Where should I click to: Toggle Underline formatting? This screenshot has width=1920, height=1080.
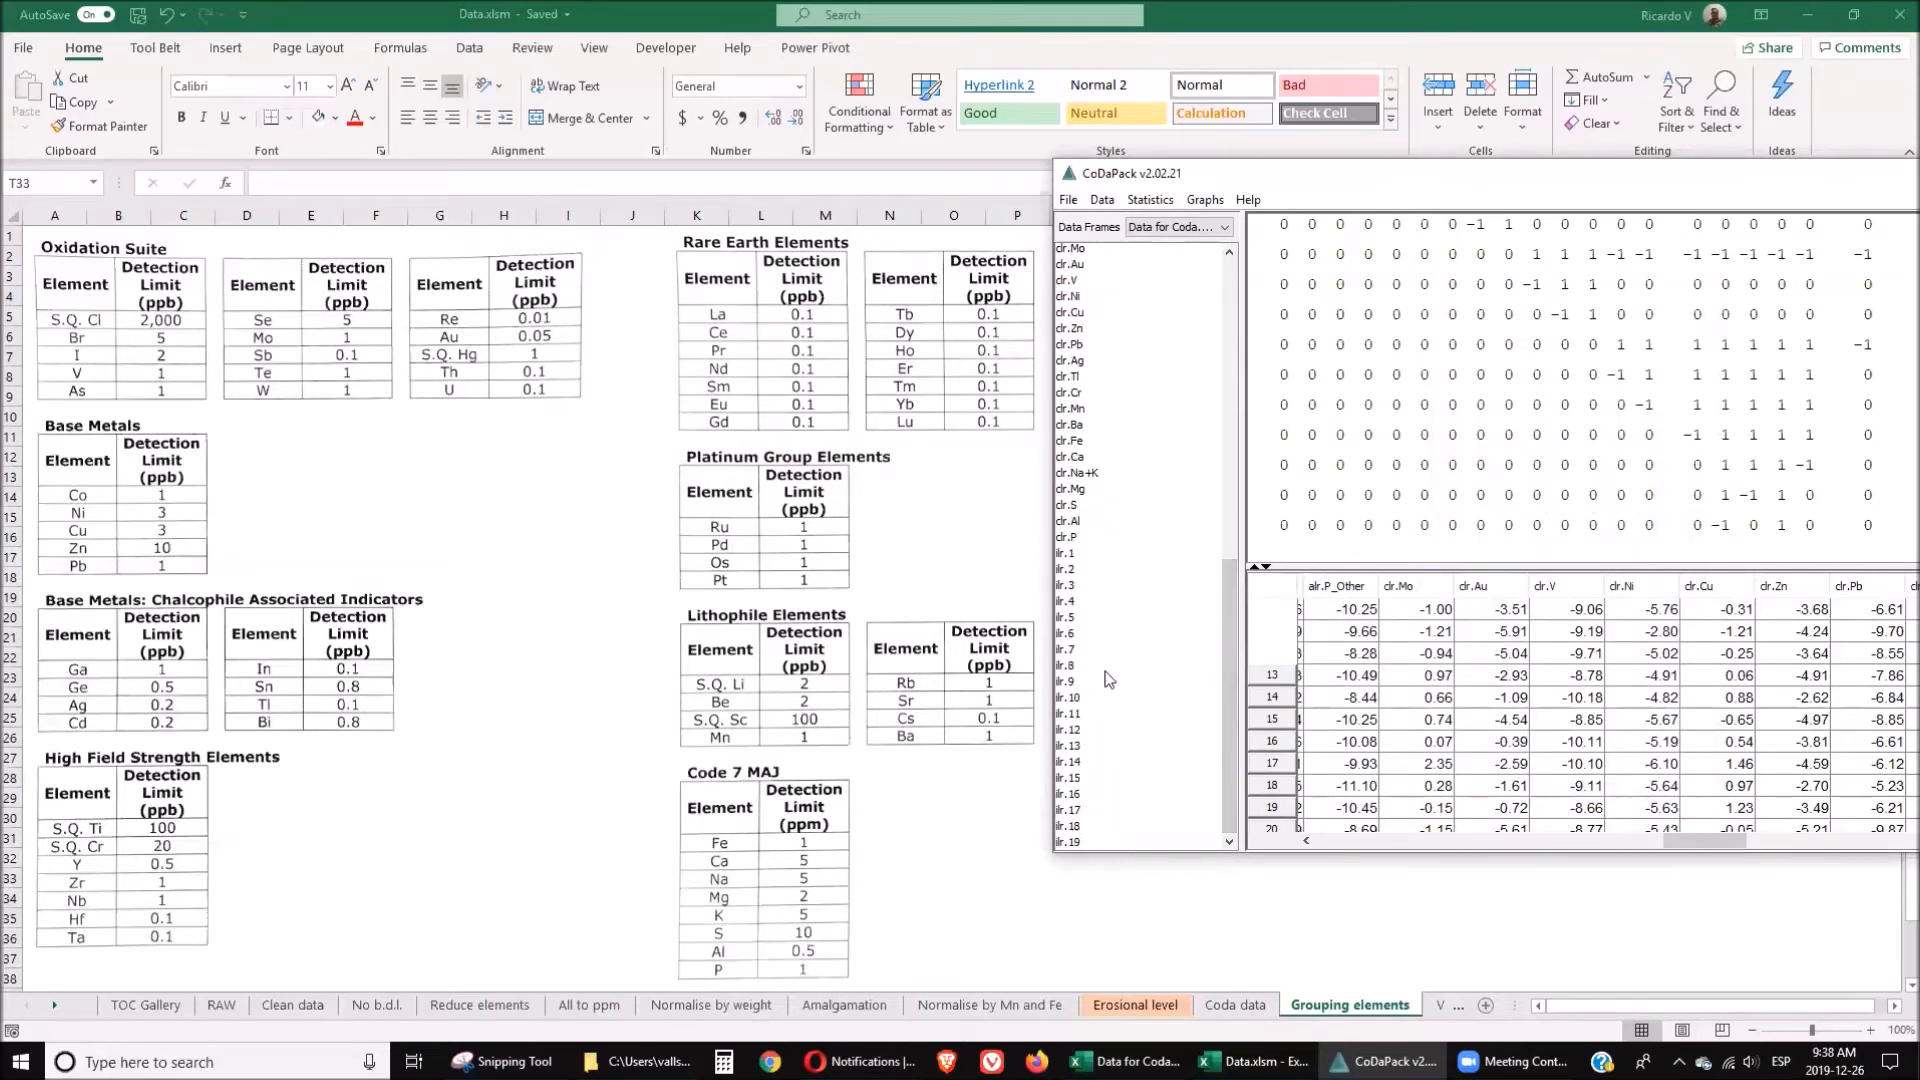pos(224,118)
